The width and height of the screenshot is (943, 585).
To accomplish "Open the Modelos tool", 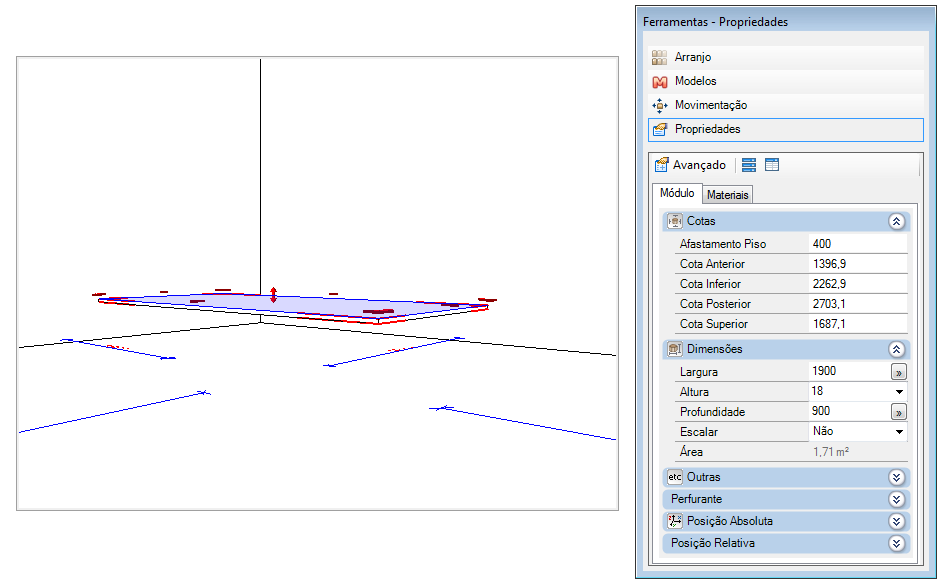I will pyautogui.click(x=785, y=81).
